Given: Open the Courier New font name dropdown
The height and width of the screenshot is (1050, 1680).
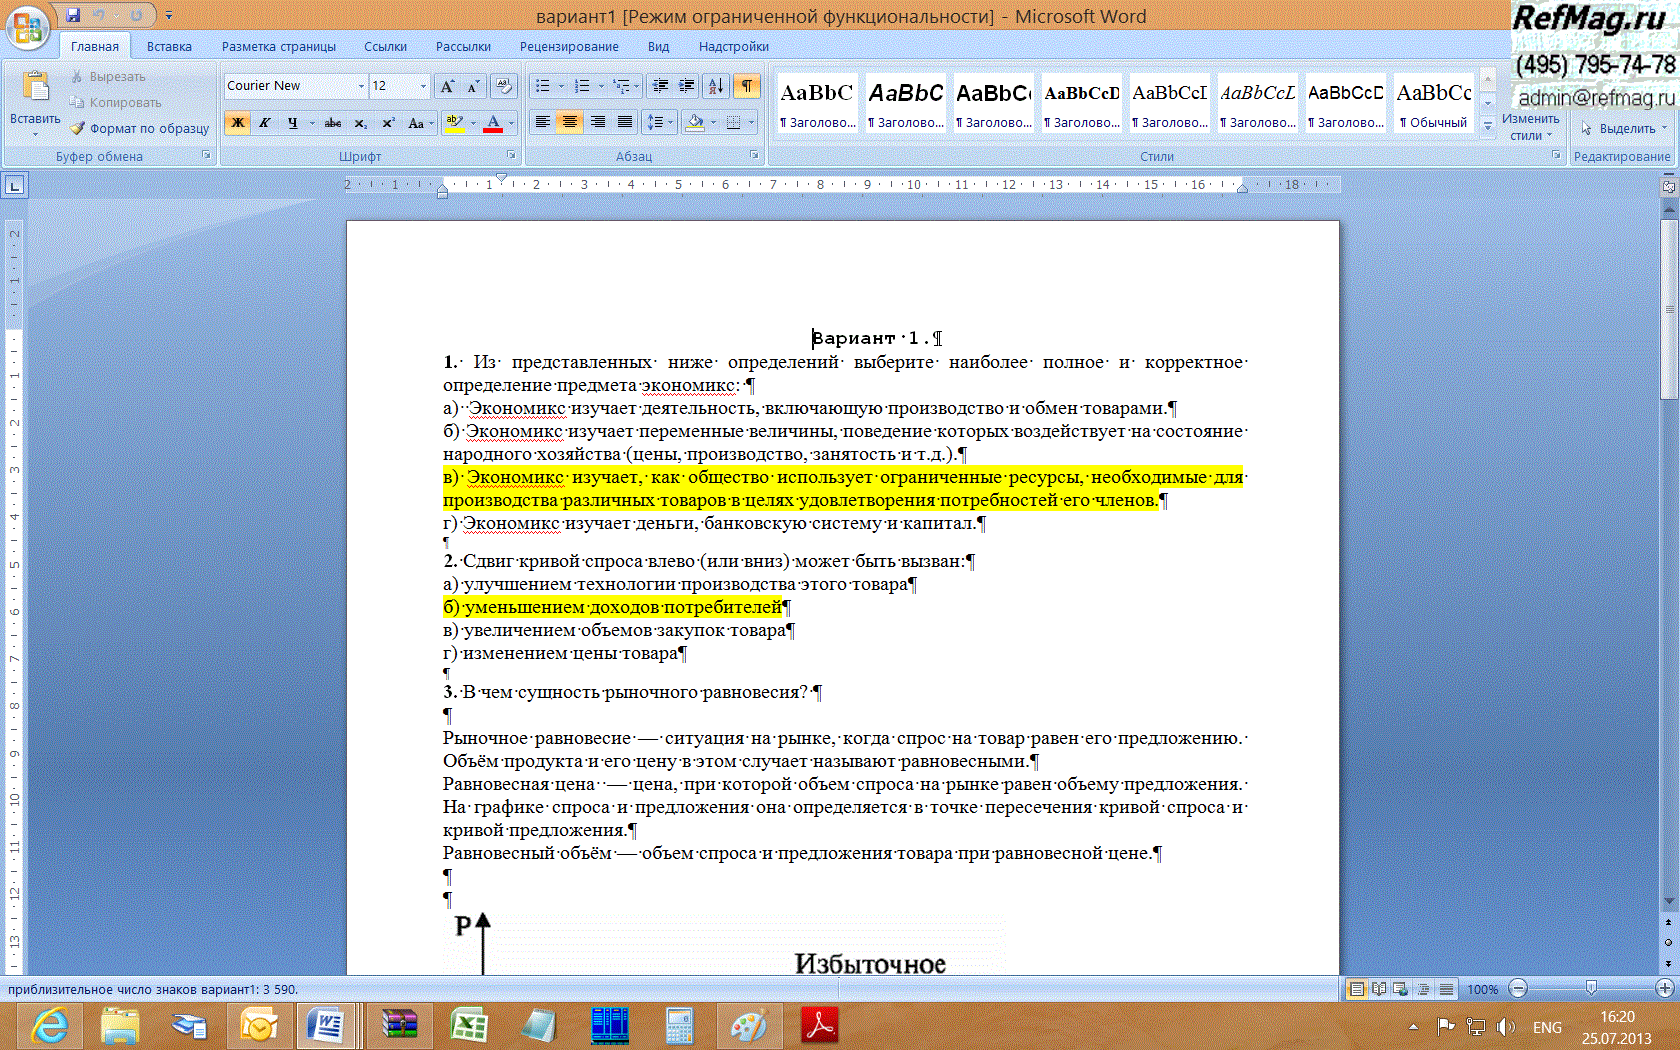Looking at the screenshot, I should [361, 86].
